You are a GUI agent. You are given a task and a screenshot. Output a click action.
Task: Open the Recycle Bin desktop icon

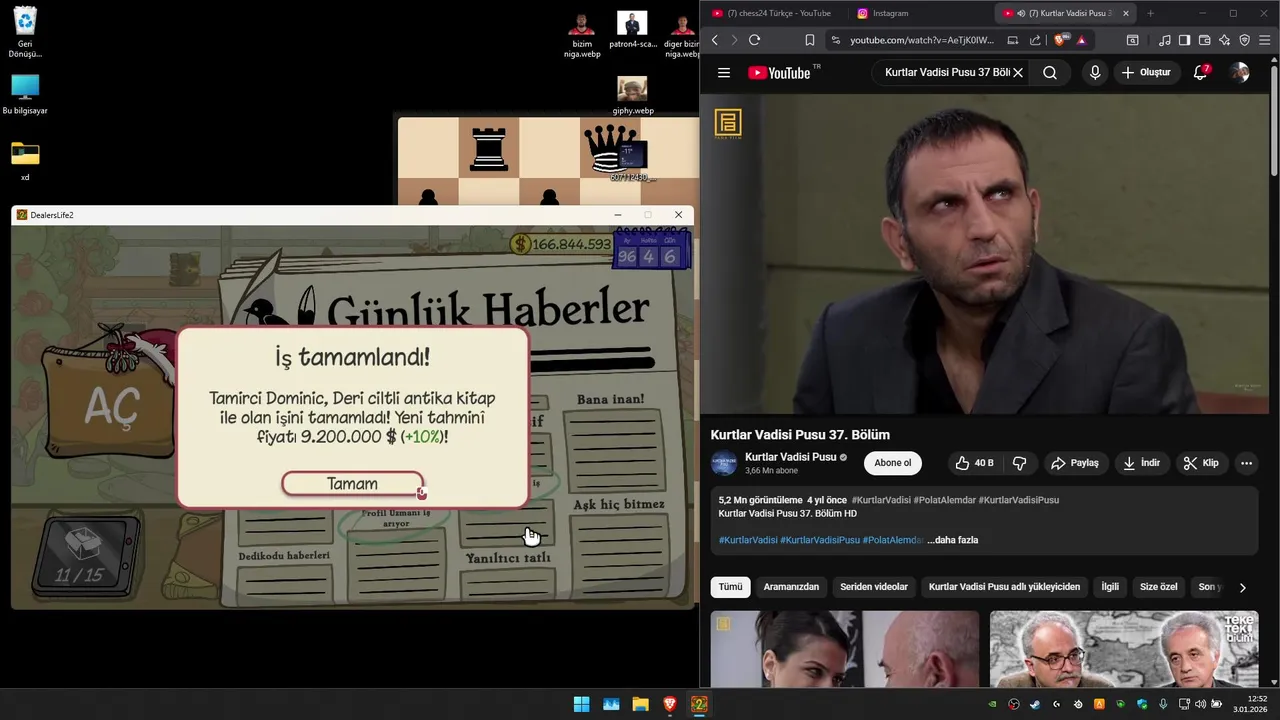[x=25, y=32]
